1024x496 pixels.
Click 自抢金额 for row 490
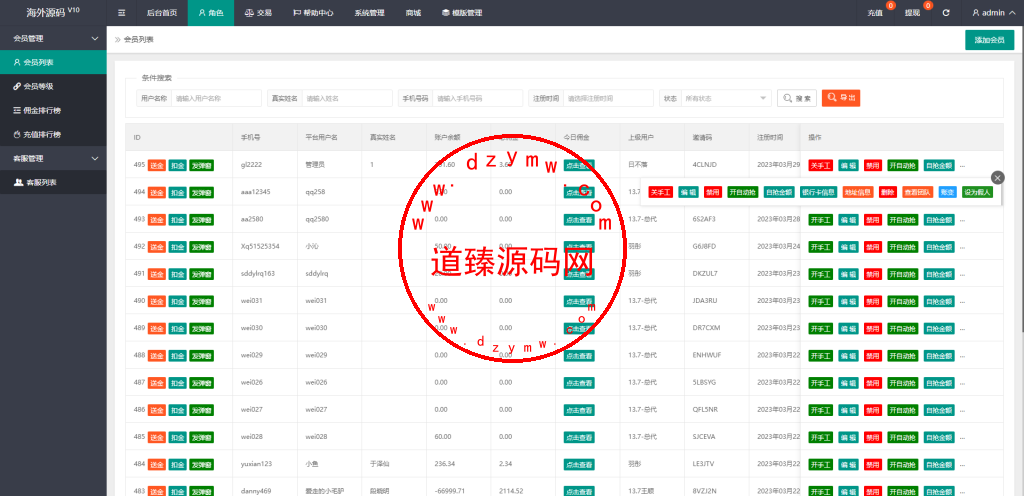tap(939, 302)
